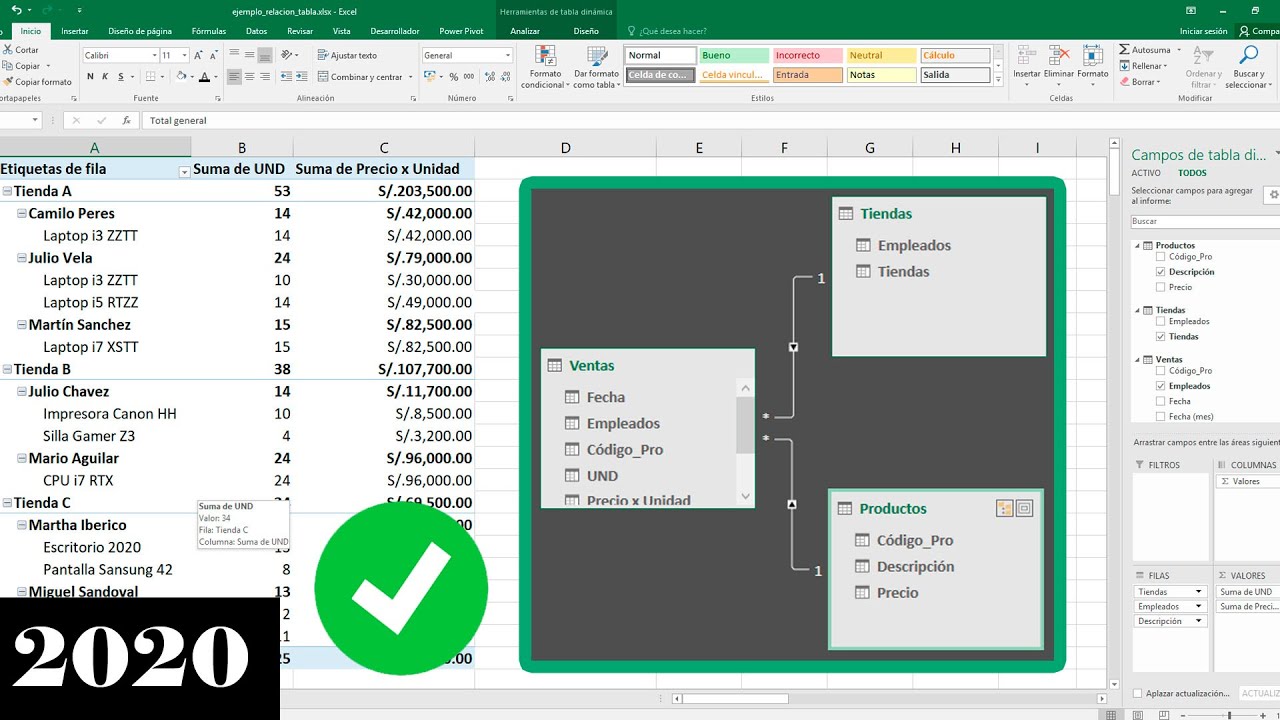This screenshot has height=720, width=1280.
Task: Check Código_Pro under Productos
Action: pos(1160,257)
